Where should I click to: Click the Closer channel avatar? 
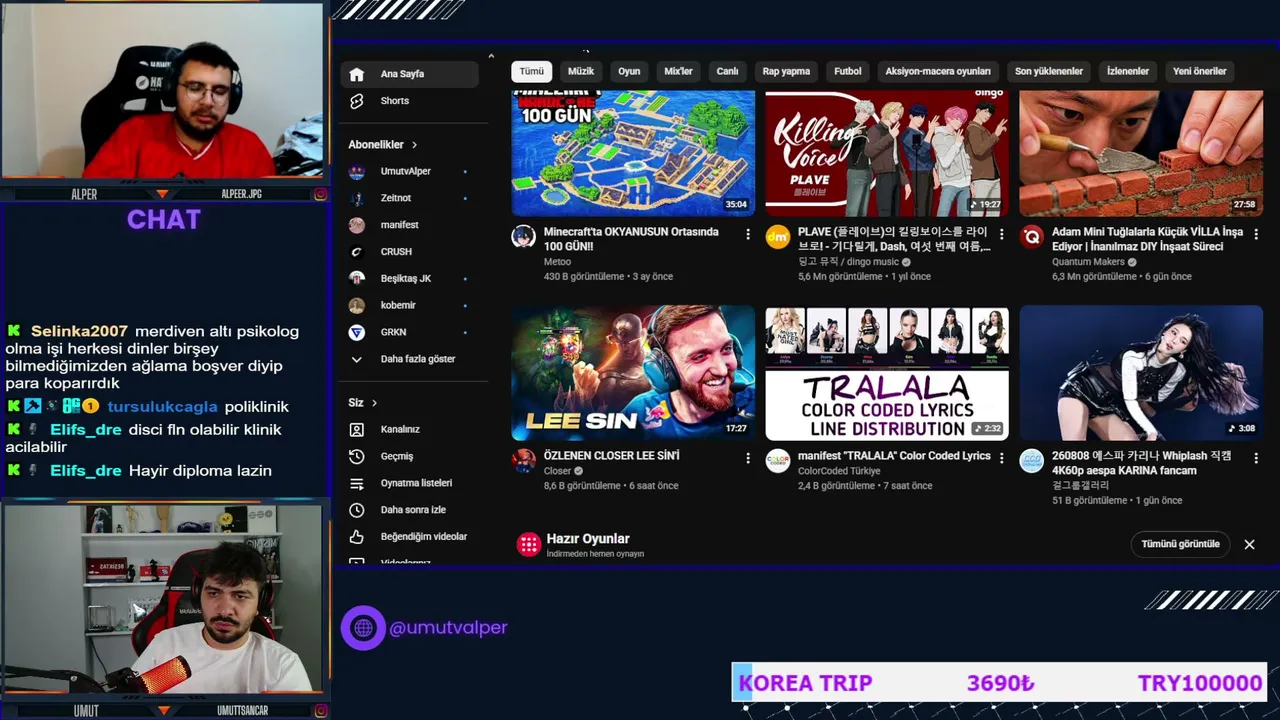point(523,461)
